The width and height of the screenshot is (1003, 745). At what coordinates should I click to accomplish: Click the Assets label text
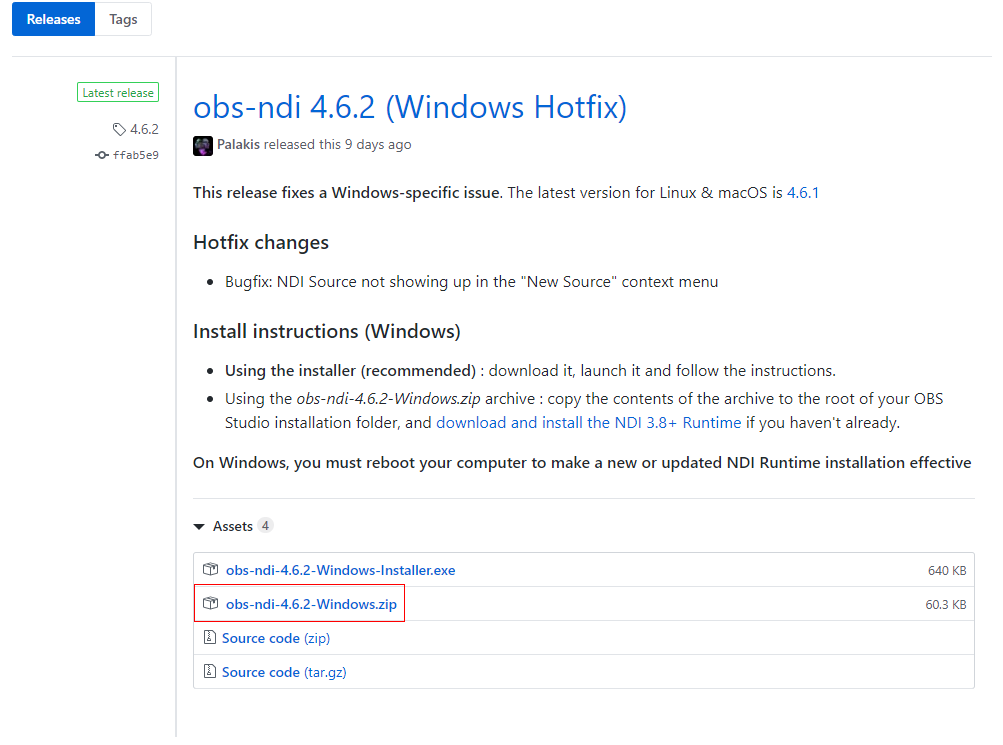coord(233,526)
